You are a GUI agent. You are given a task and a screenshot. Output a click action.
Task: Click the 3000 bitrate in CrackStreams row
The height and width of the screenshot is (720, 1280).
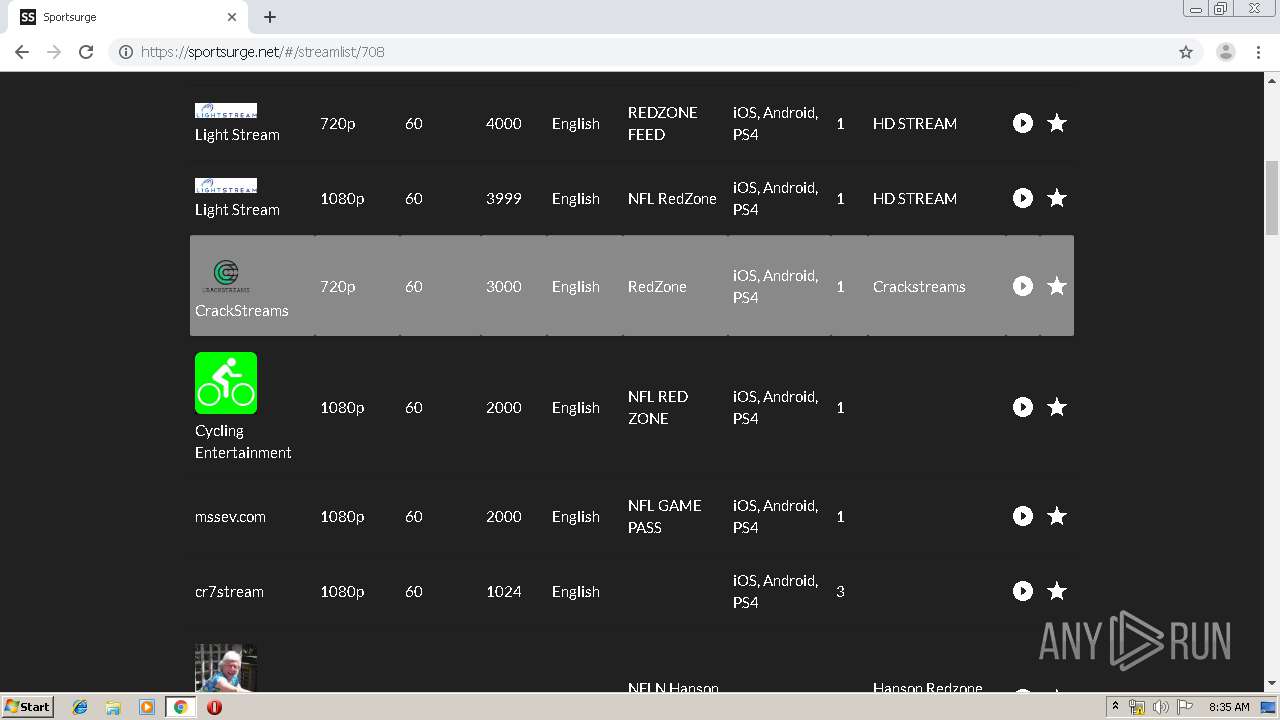click(504, 287)
